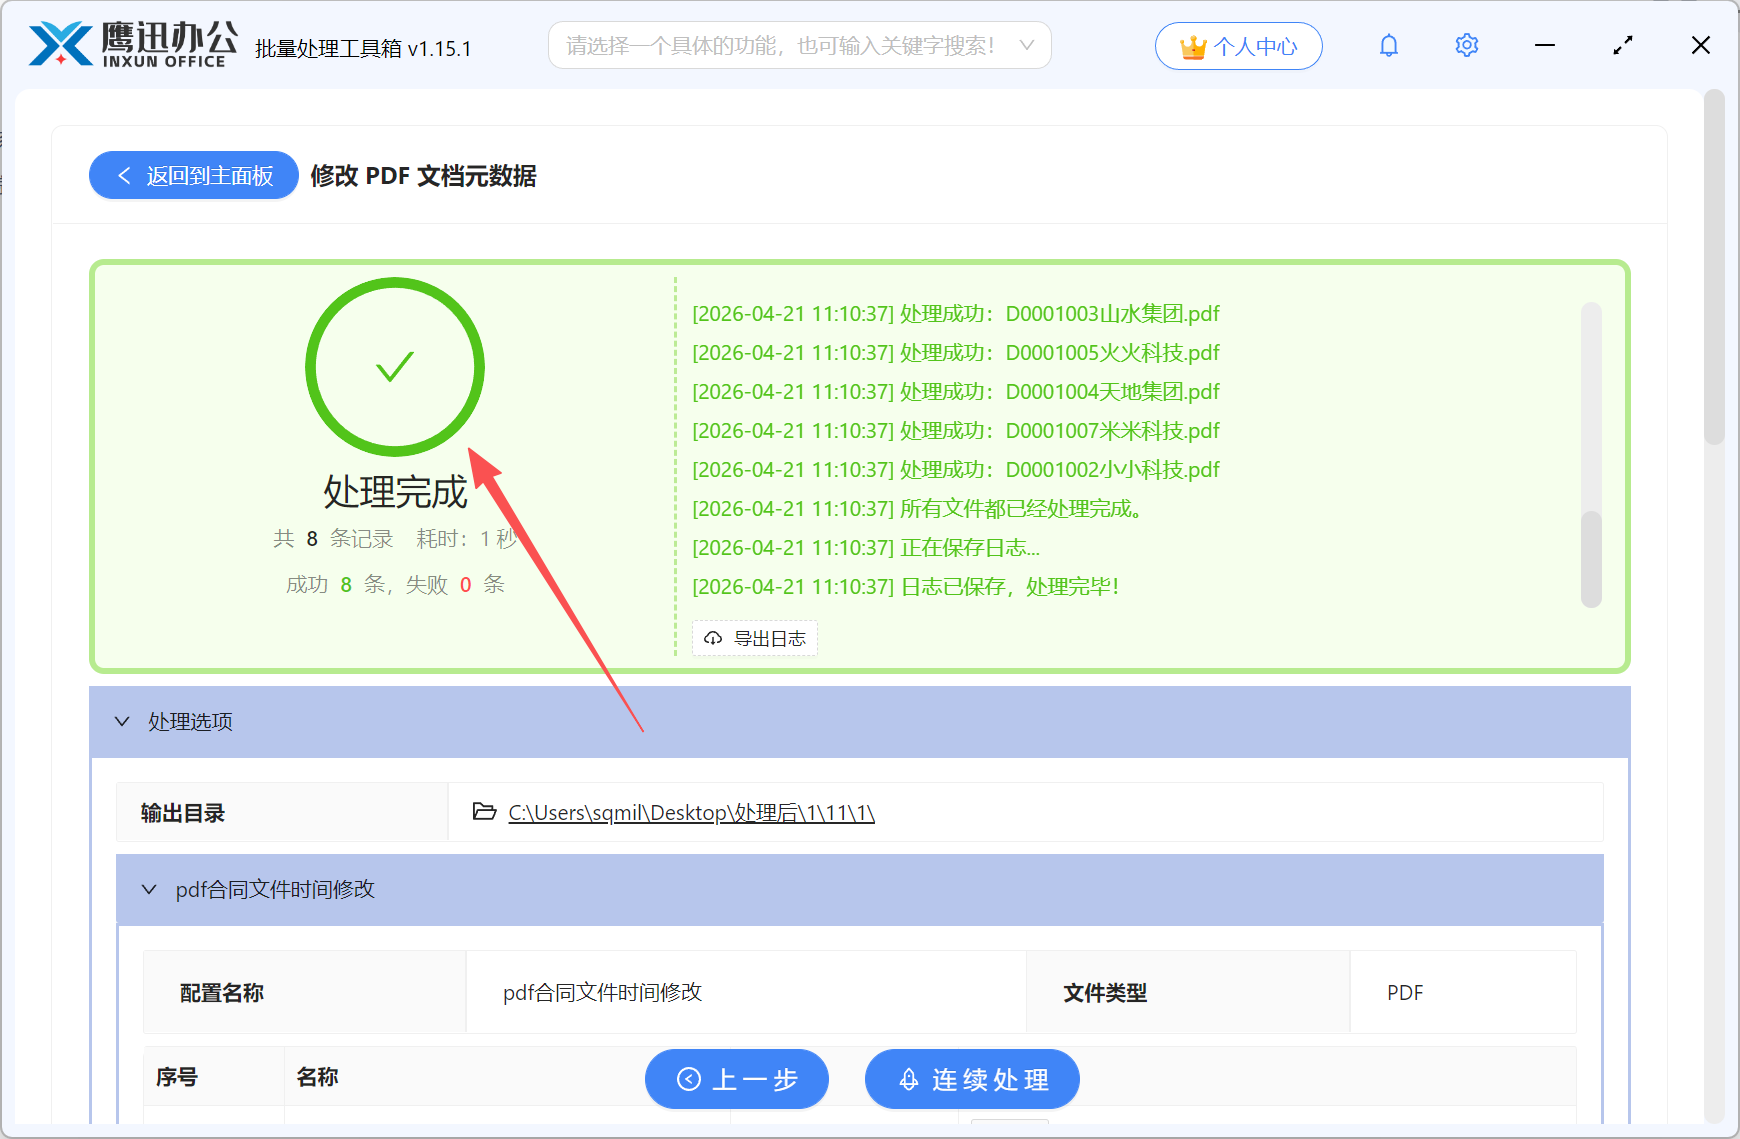This screenshot has height=1139, width=1740.
Task: Click 连续处理 to continue processing
Action: pyautogui.click(x=972, y=1079)
